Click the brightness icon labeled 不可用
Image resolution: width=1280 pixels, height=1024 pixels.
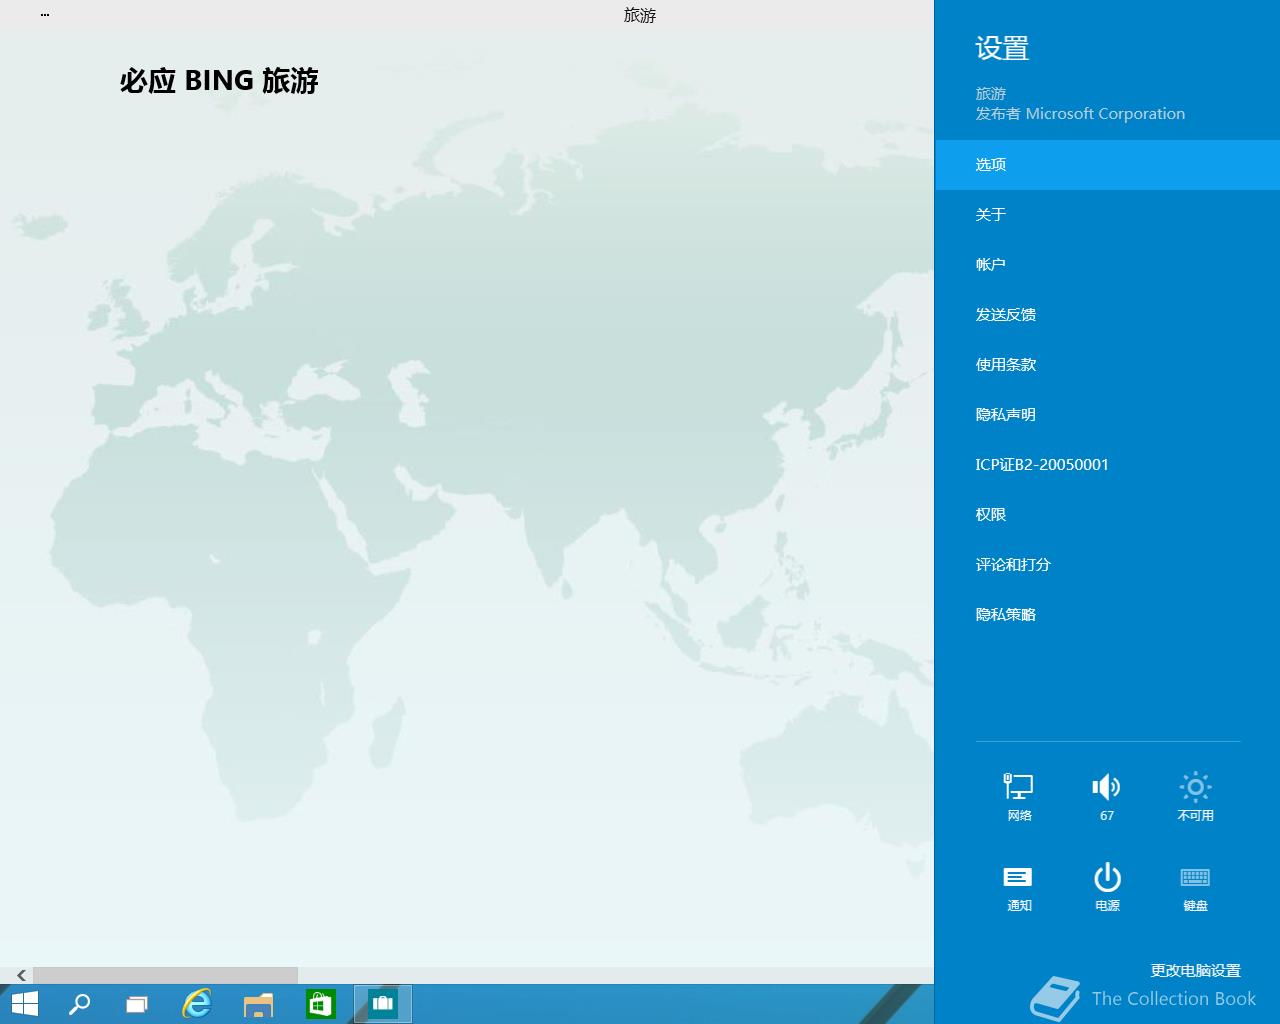pyautogui.click(x=1195, y=797)
